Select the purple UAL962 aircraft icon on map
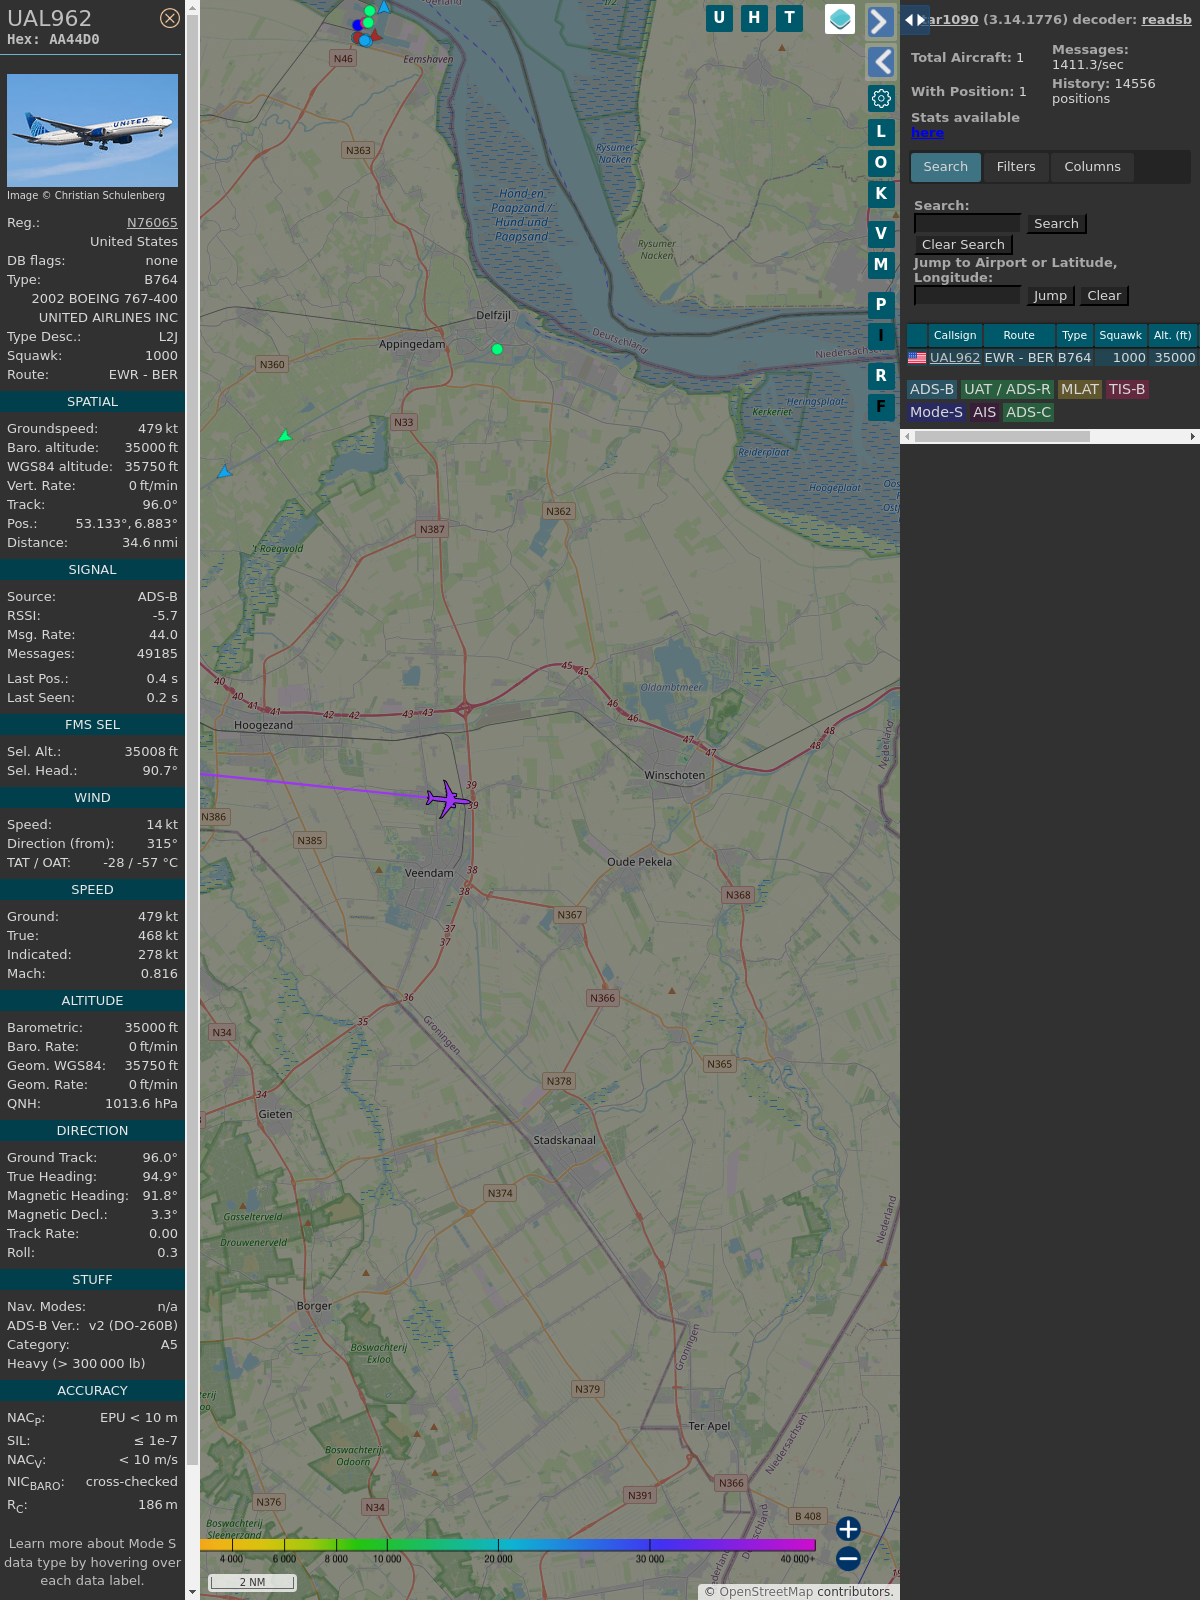1200x1600 pixels. coord(447,799)
